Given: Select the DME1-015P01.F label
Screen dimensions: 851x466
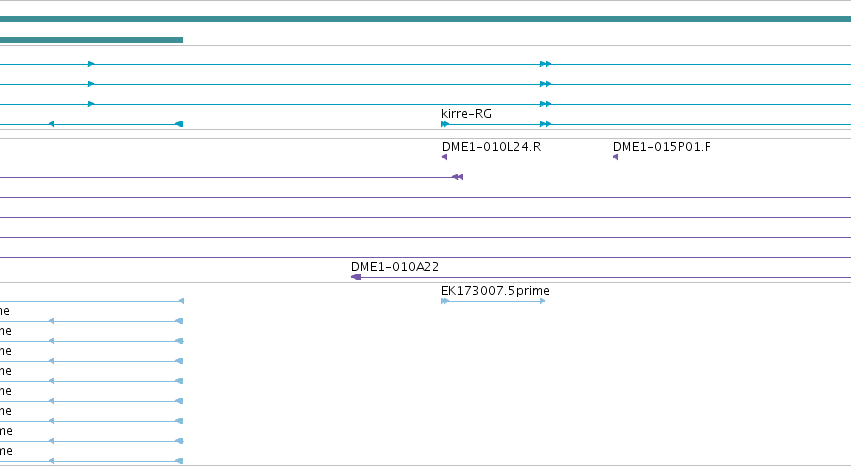Looking at the screenshot, I should [662, 147].
